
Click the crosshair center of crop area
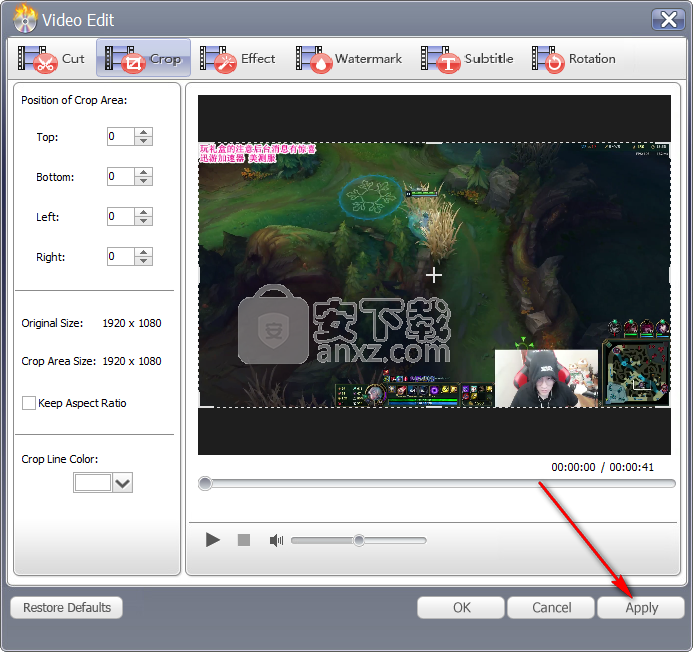click(x=434, y=275)
